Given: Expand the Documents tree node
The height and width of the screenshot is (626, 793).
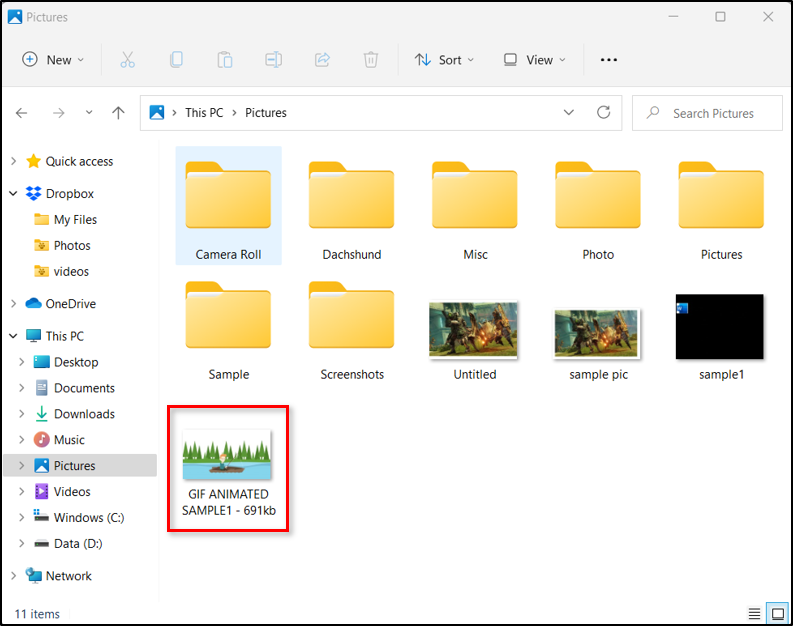Looking at the screenshot, I should click(22, 388).
